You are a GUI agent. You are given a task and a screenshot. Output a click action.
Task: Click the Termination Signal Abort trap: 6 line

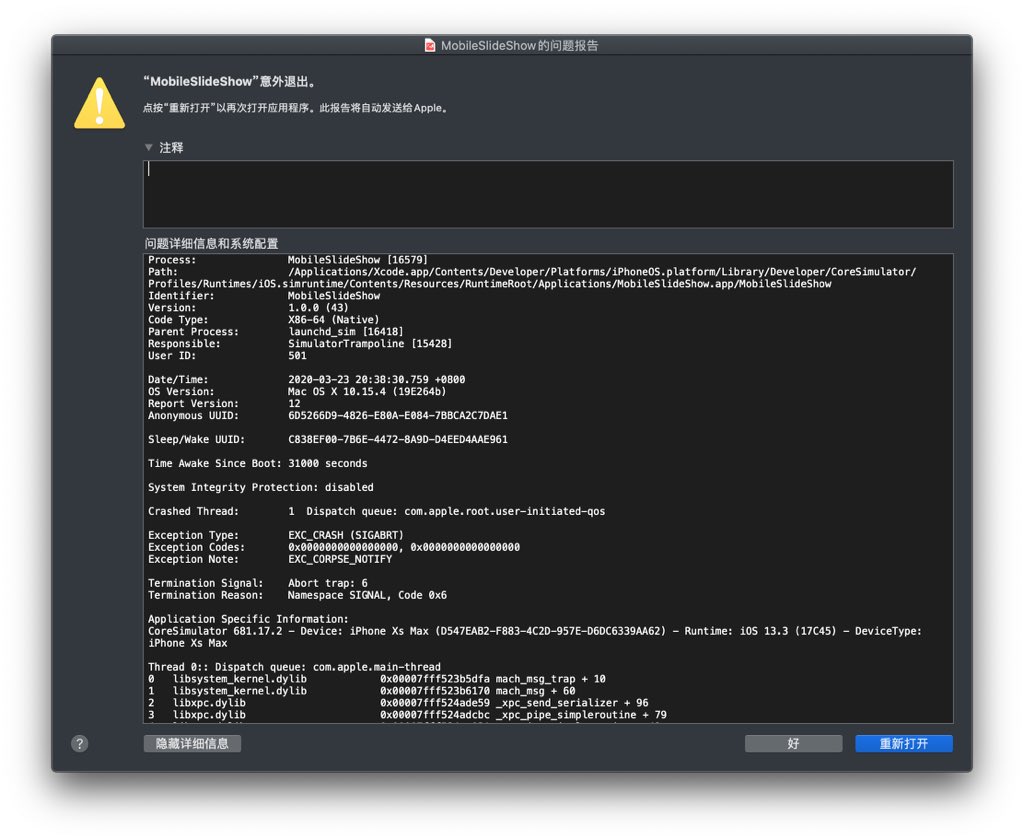(x=257, y=583)
